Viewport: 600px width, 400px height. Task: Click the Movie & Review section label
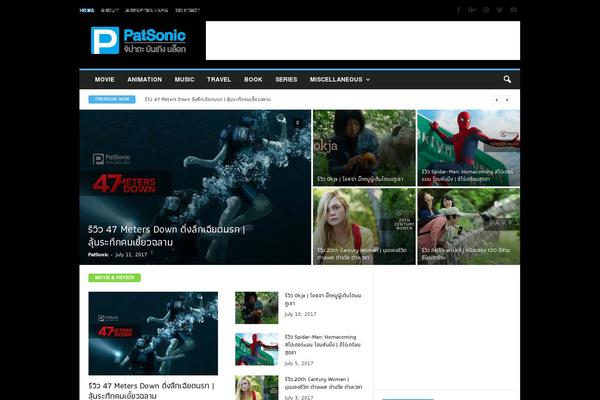pyautogui.click(x=114, y=278)
